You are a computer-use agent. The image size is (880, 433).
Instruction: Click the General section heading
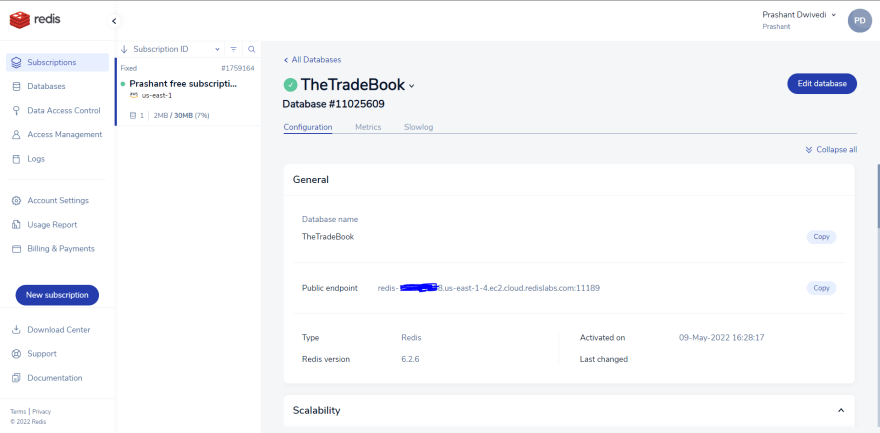point(311,179)
